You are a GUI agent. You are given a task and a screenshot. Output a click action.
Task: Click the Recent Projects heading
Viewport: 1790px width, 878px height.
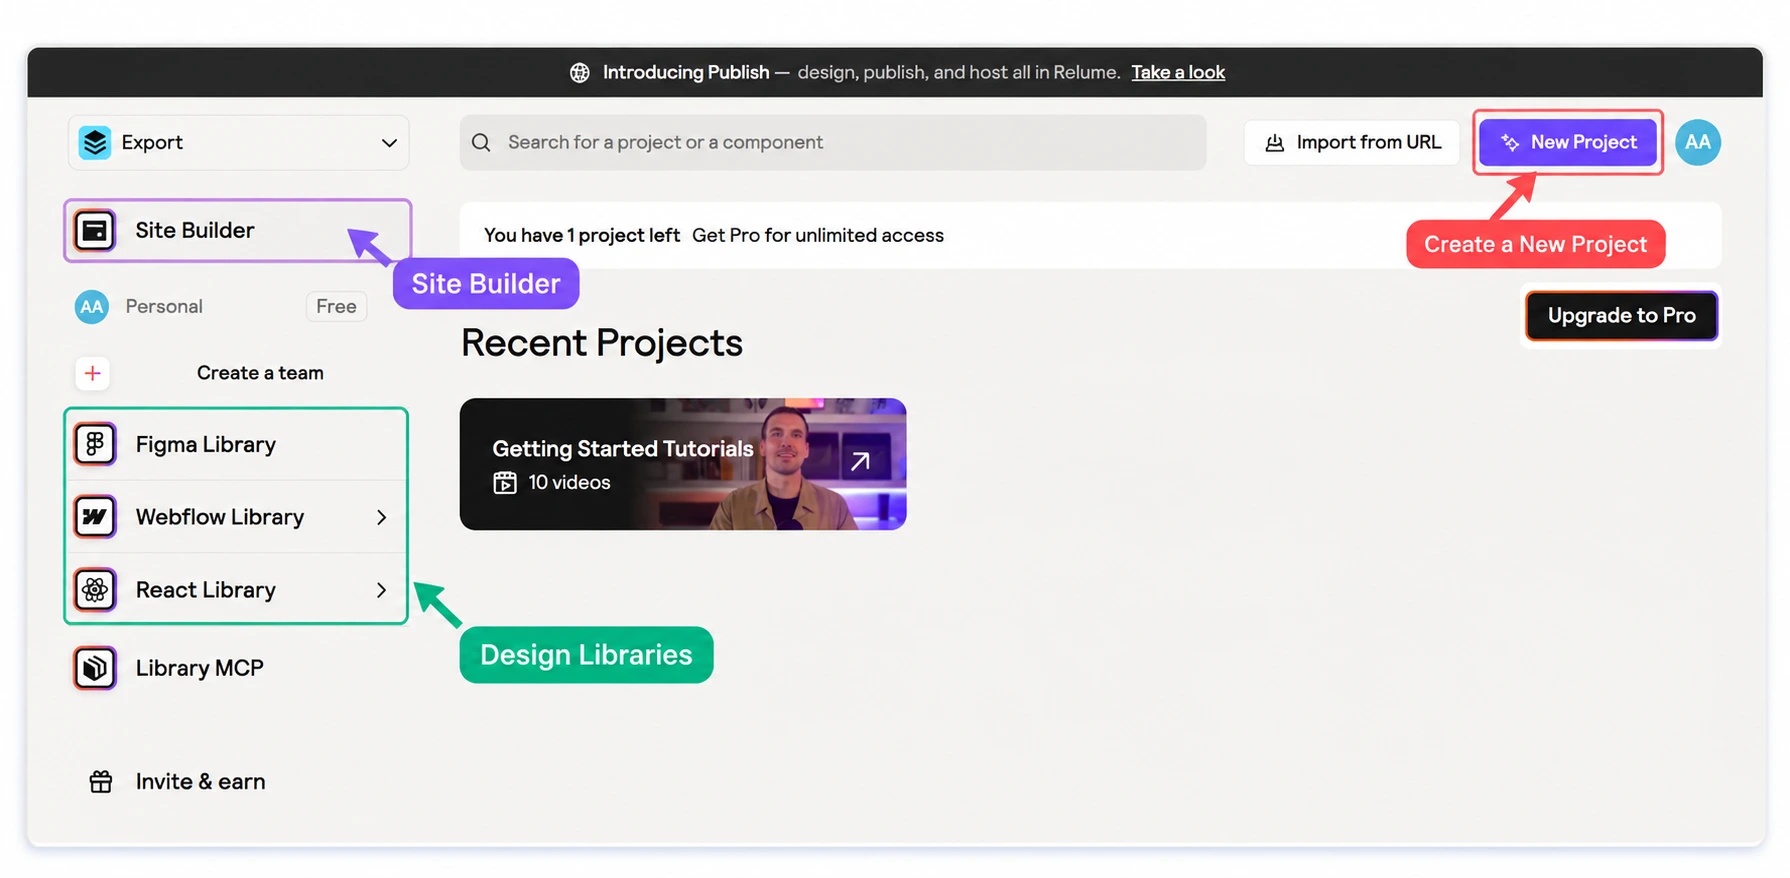coord(602,343)
